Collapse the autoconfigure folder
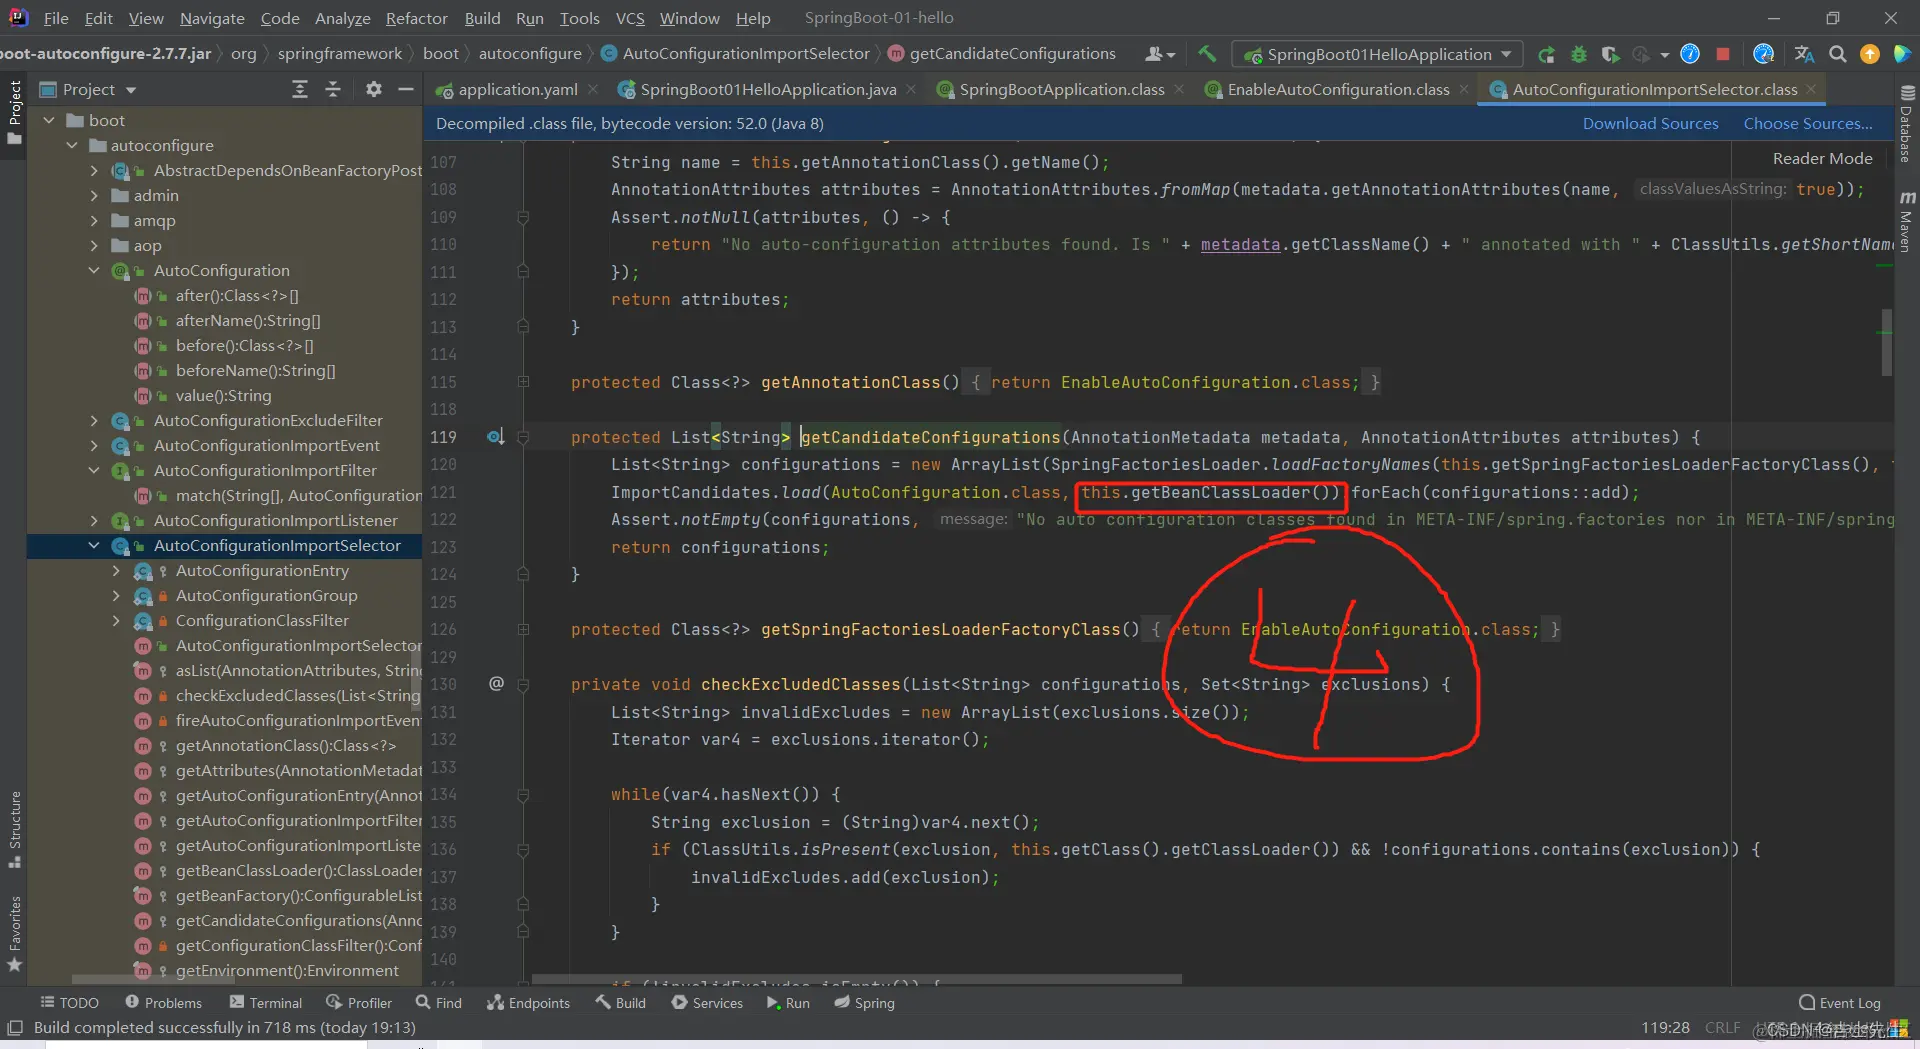The height and width of the screenshot is (1049, 1920). 72,145
